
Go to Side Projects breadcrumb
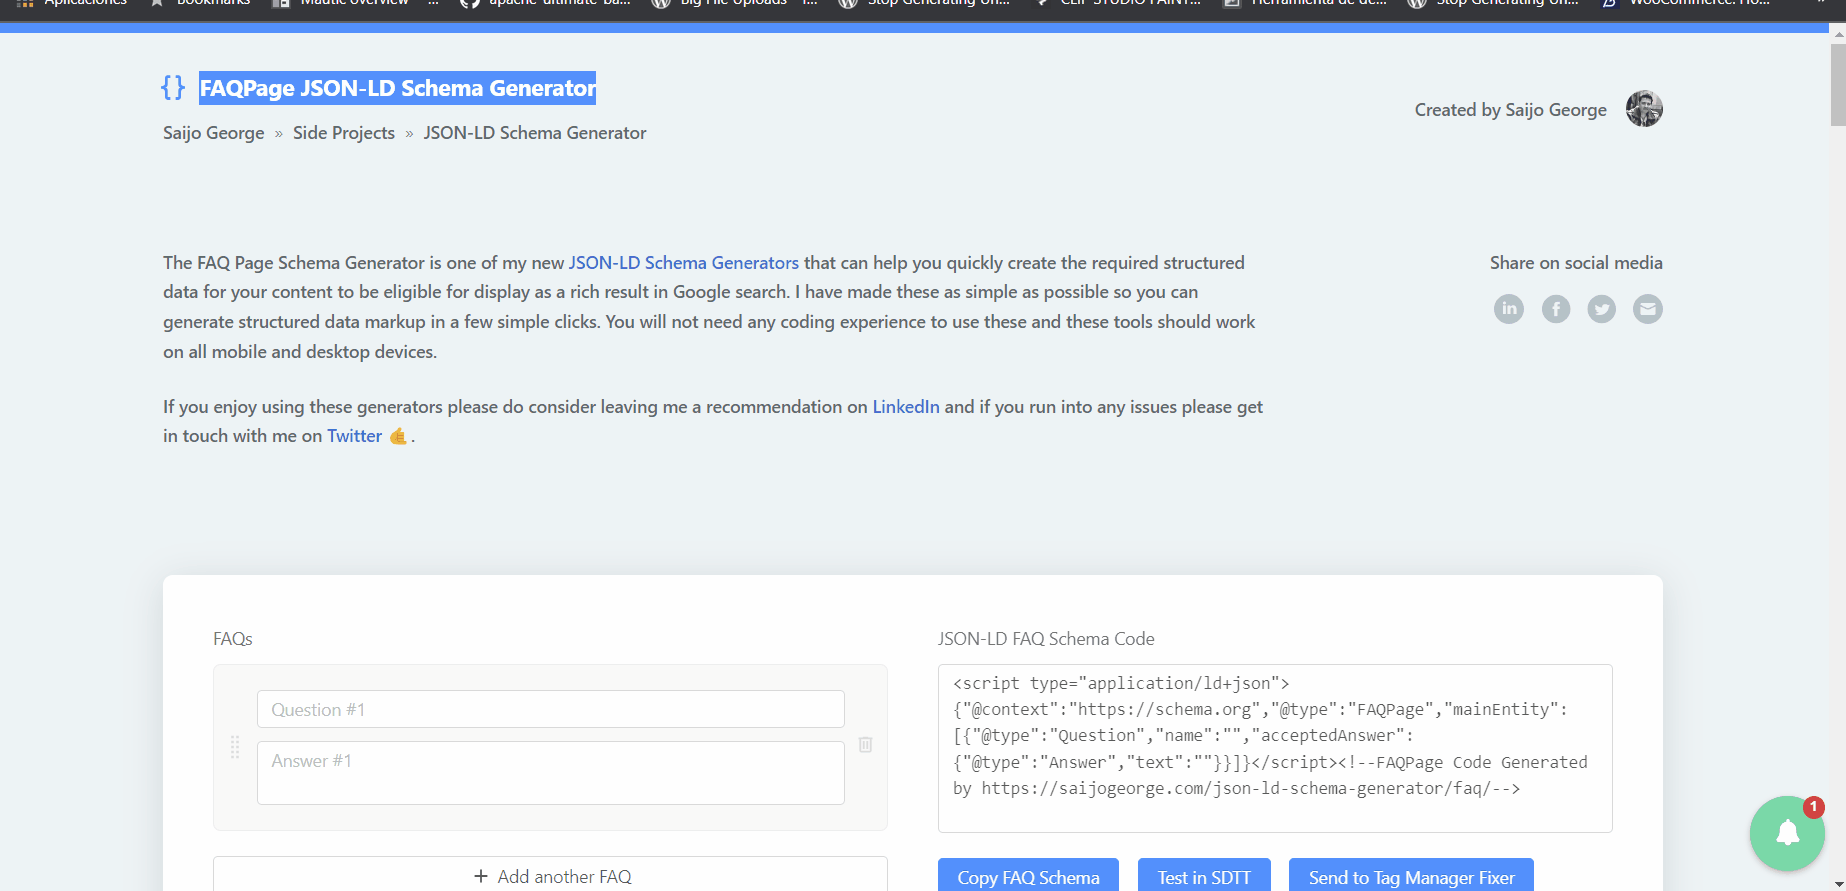point(343,133)
